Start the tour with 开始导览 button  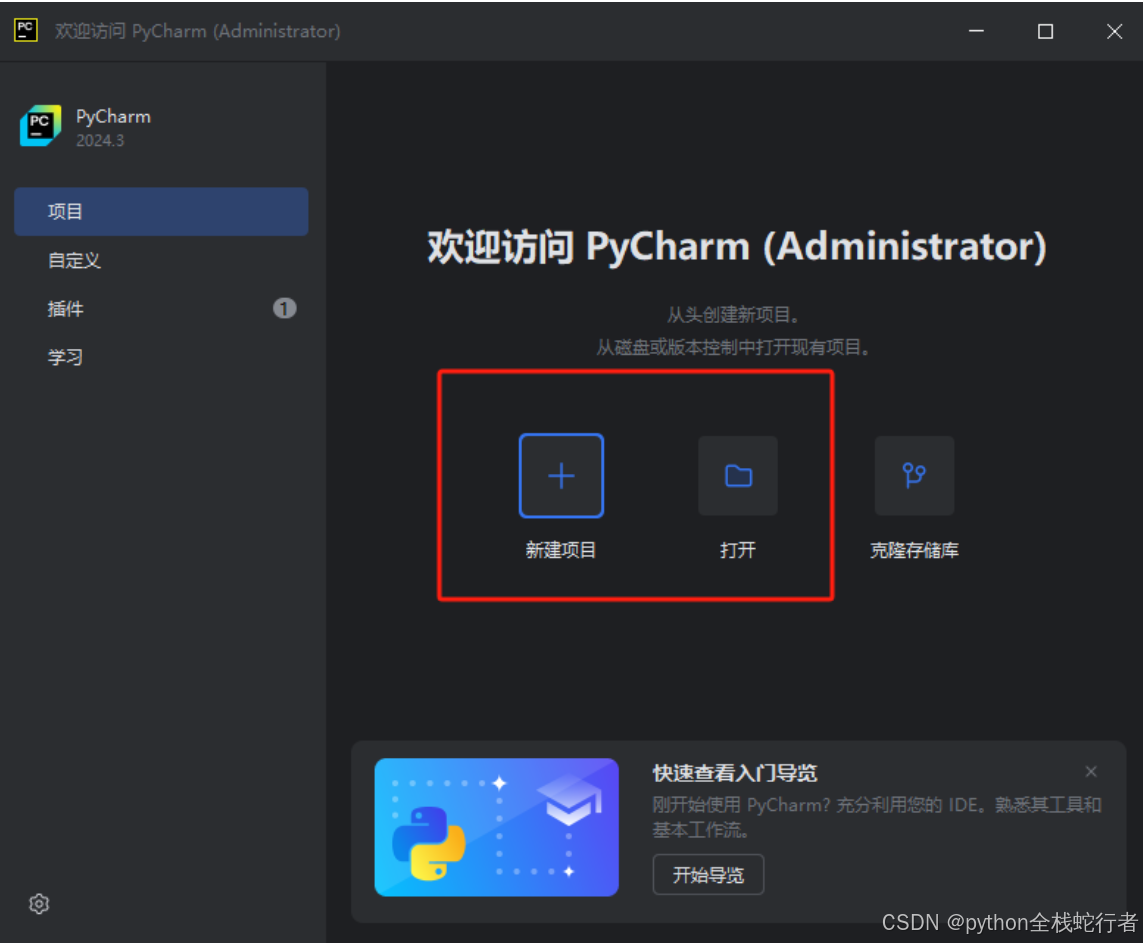[x=708, y=874]
